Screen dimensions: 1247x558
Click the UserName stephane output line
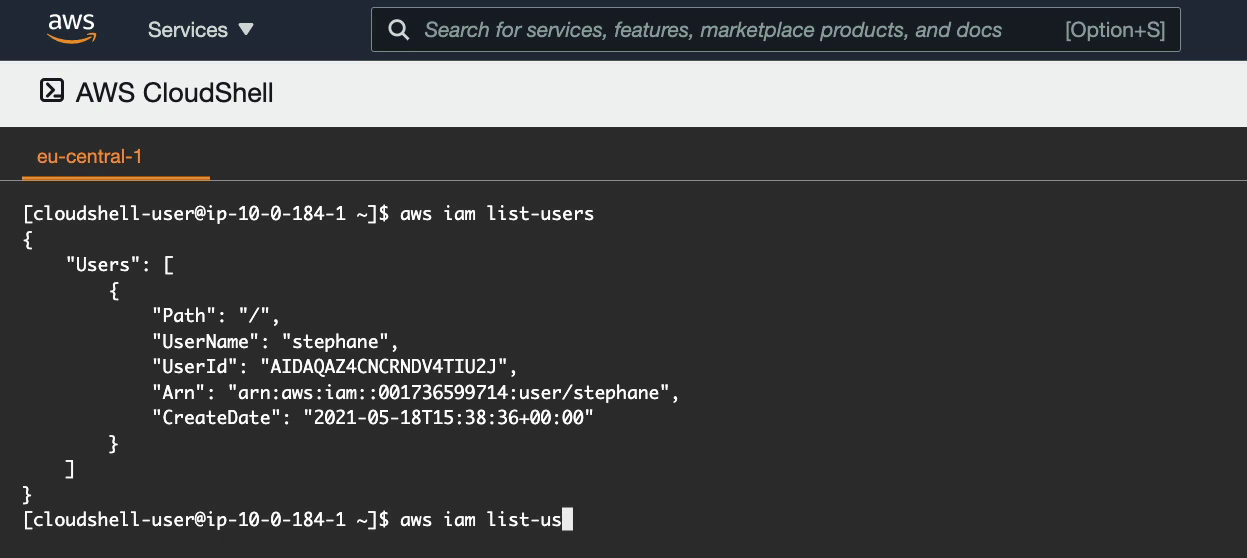pyautogui.click(x=275, y=341)
